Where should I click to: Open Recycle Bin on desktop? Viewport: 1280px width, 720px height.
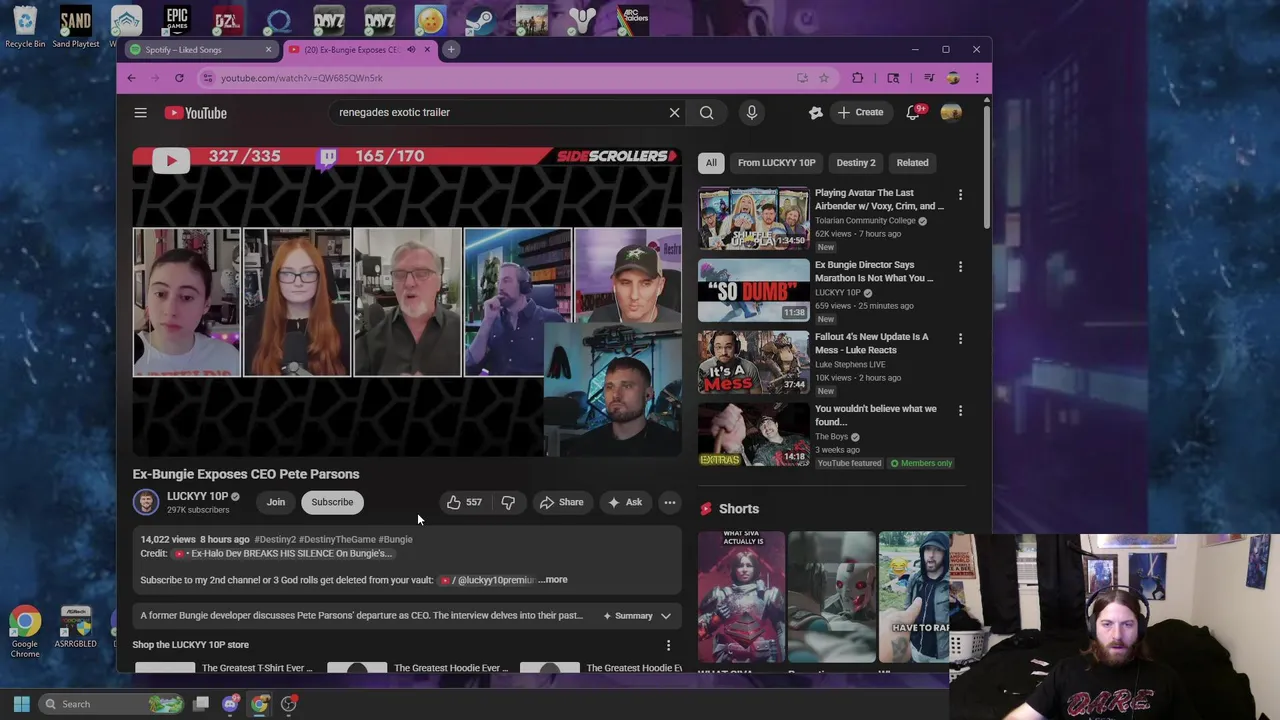pyautogui.click(x=25, y=26)
